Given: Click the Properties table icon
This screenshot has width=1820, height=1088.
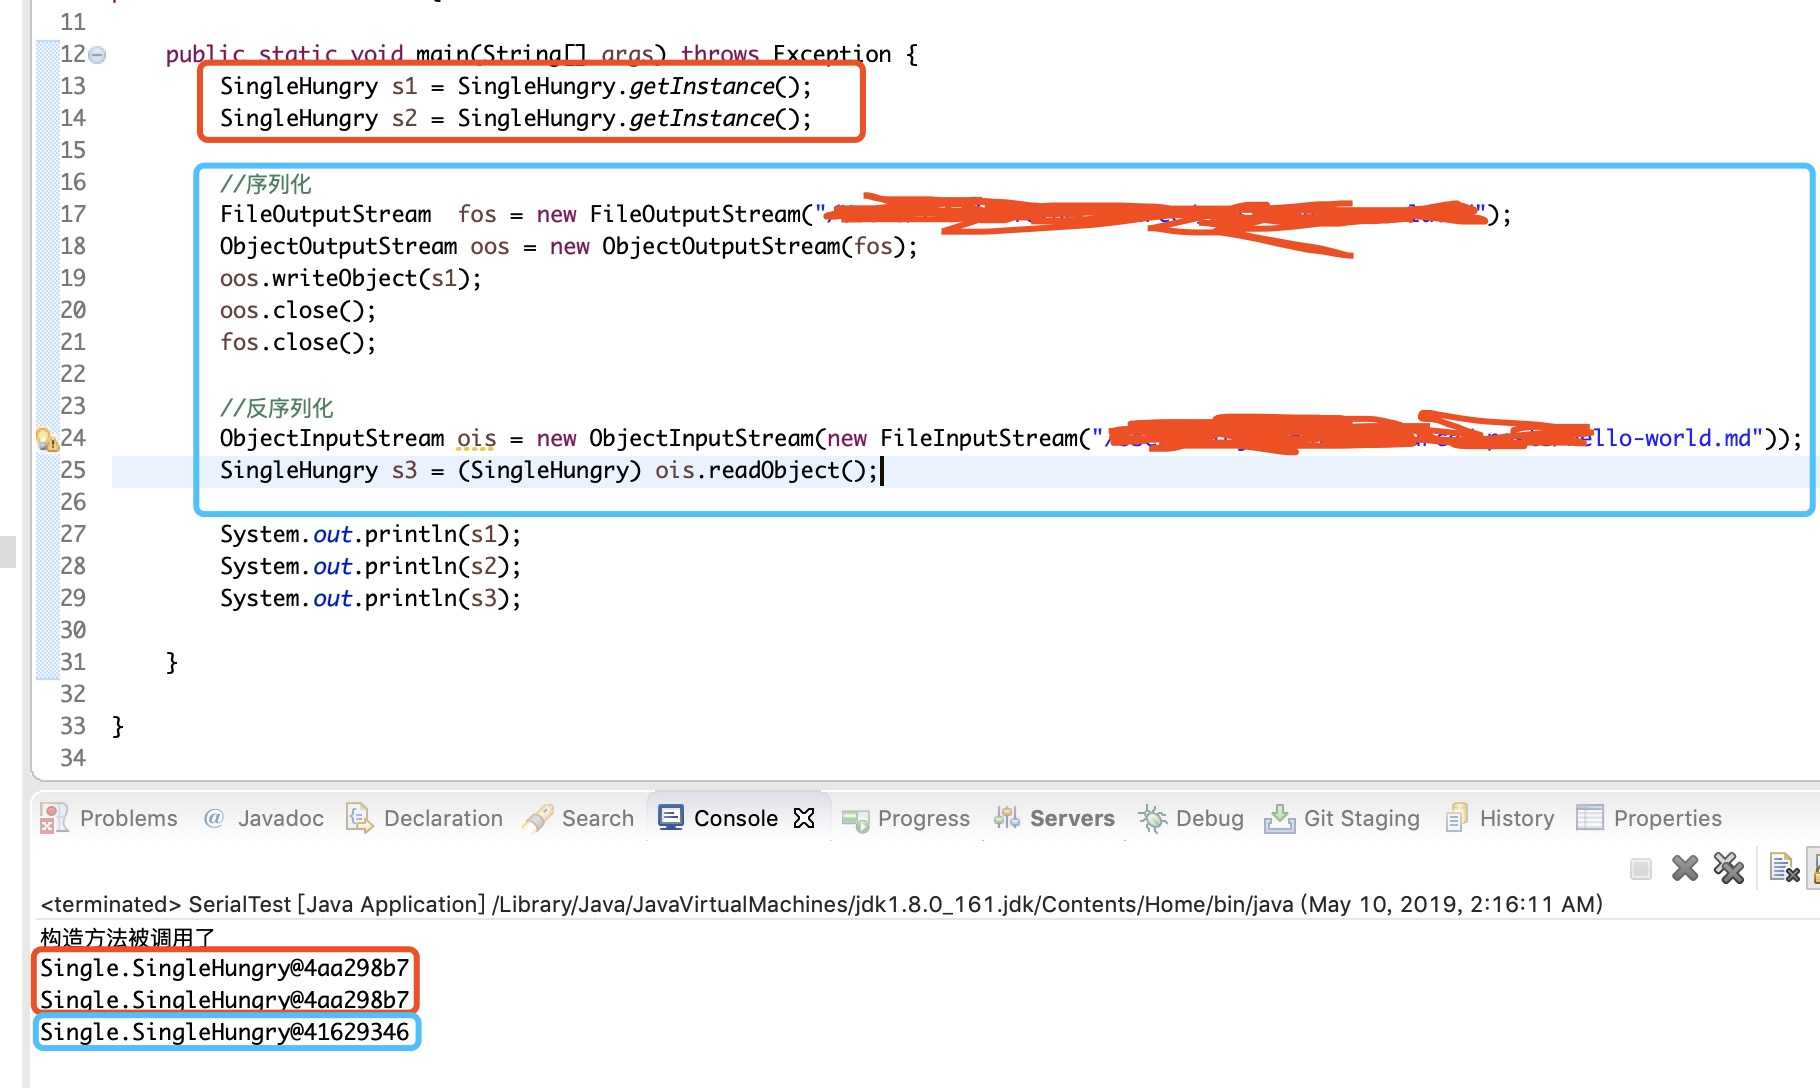Looking at the screenshot, I should pyautogui.click(x=1590, y=818).
